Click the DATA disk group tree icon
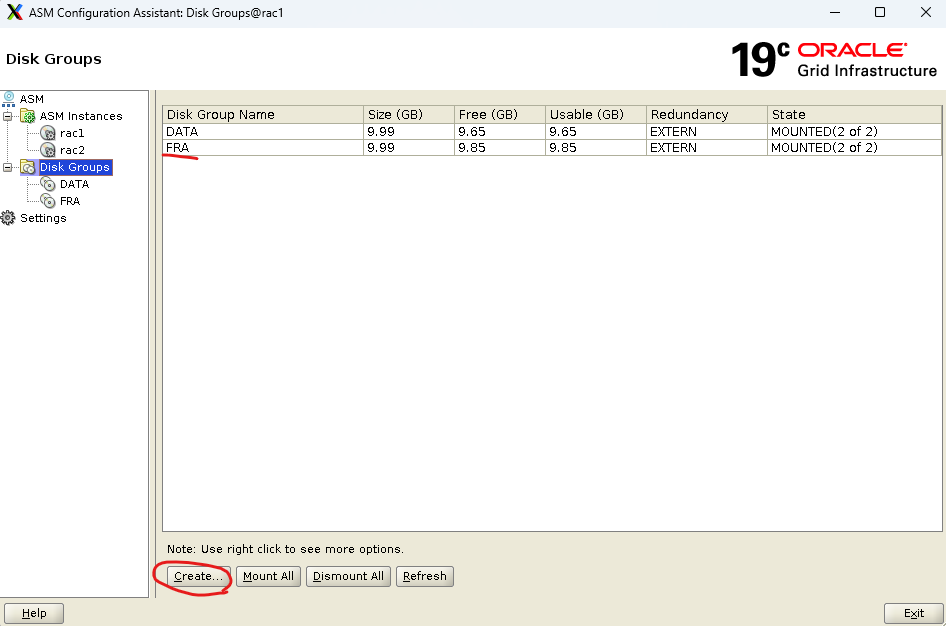This screenshot has height=626, width=946. pos(48,184)
